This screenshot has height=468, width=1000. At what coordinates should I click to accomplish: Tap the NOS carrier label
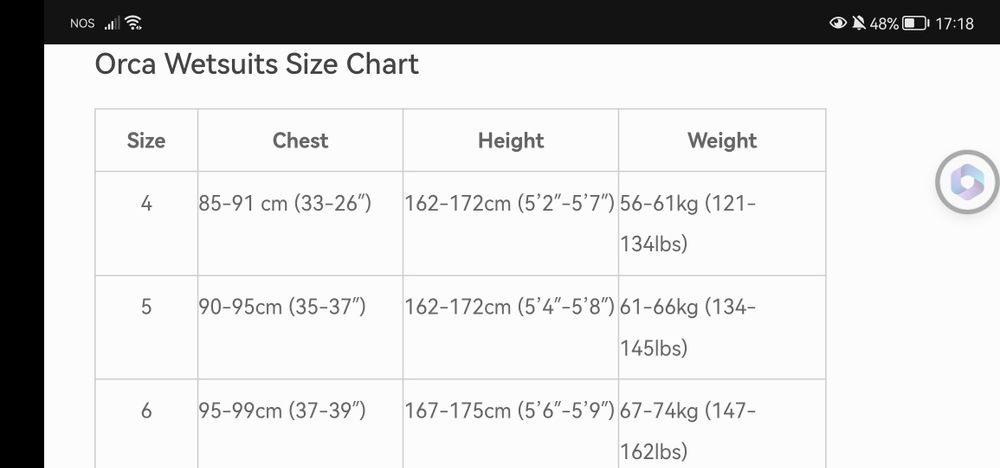[83, 23]
